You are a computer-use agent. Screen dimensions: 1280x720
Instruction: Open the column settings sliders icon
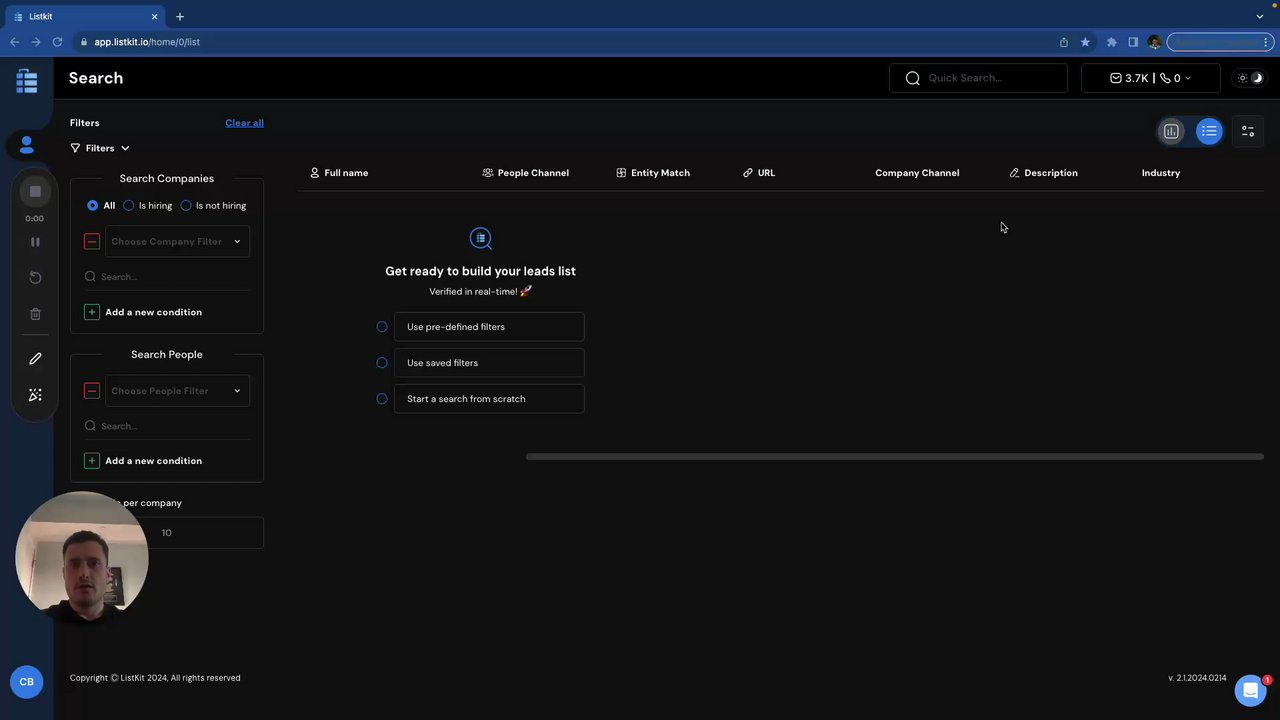point(1248,131)
